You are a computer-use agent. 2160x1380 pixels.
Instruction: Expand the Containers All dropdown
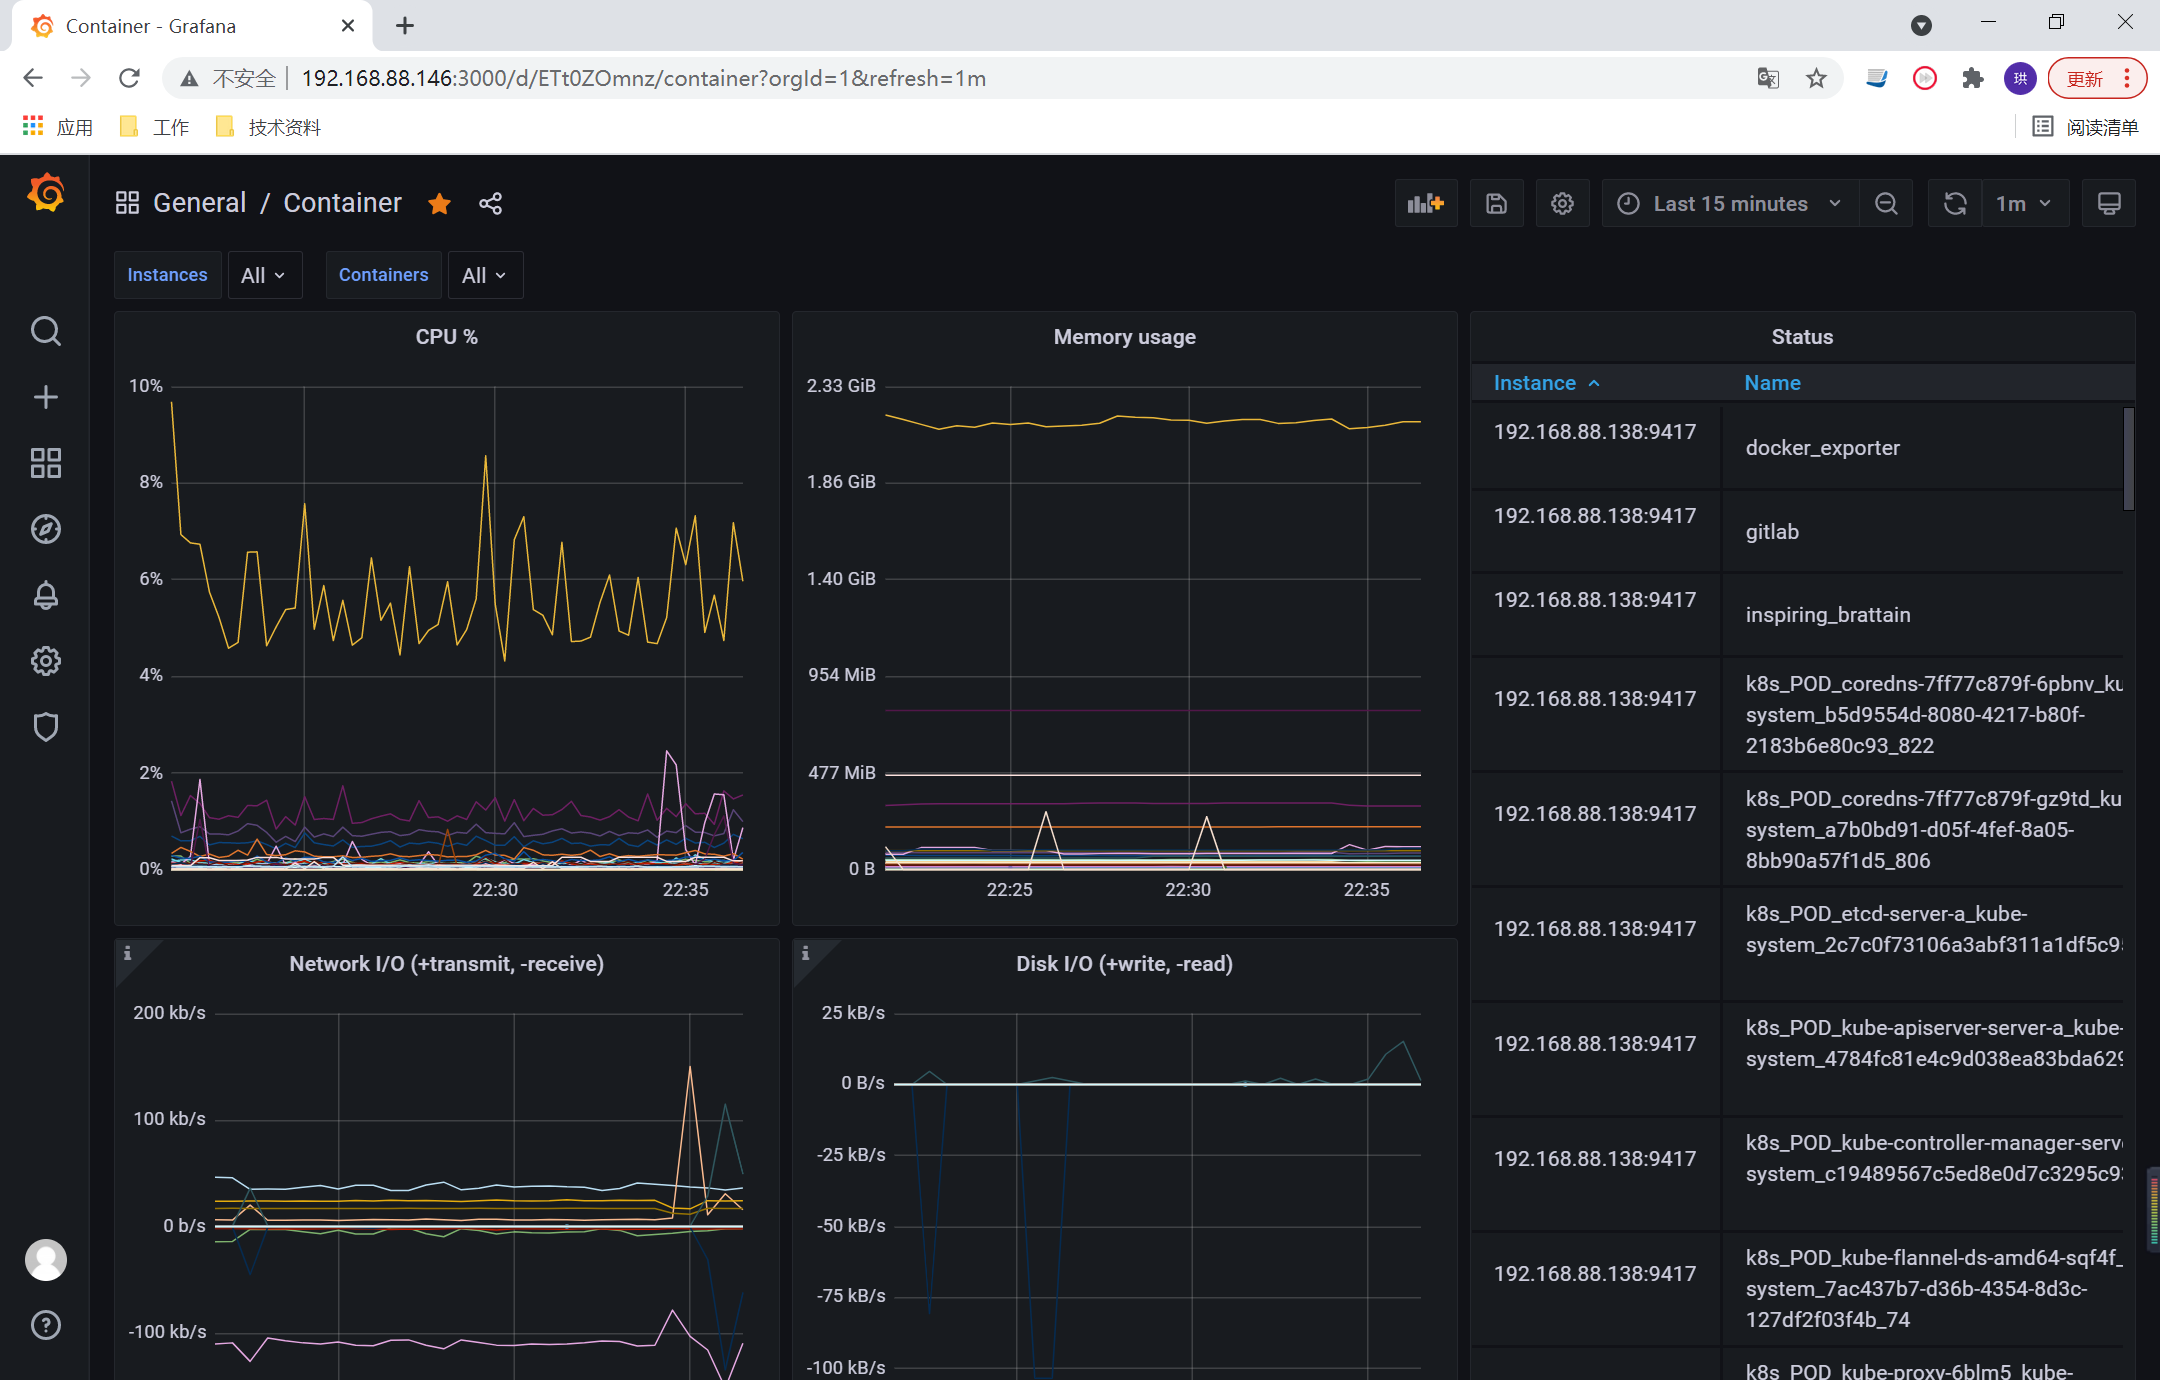pyautogui.click(x=485, y=275)
